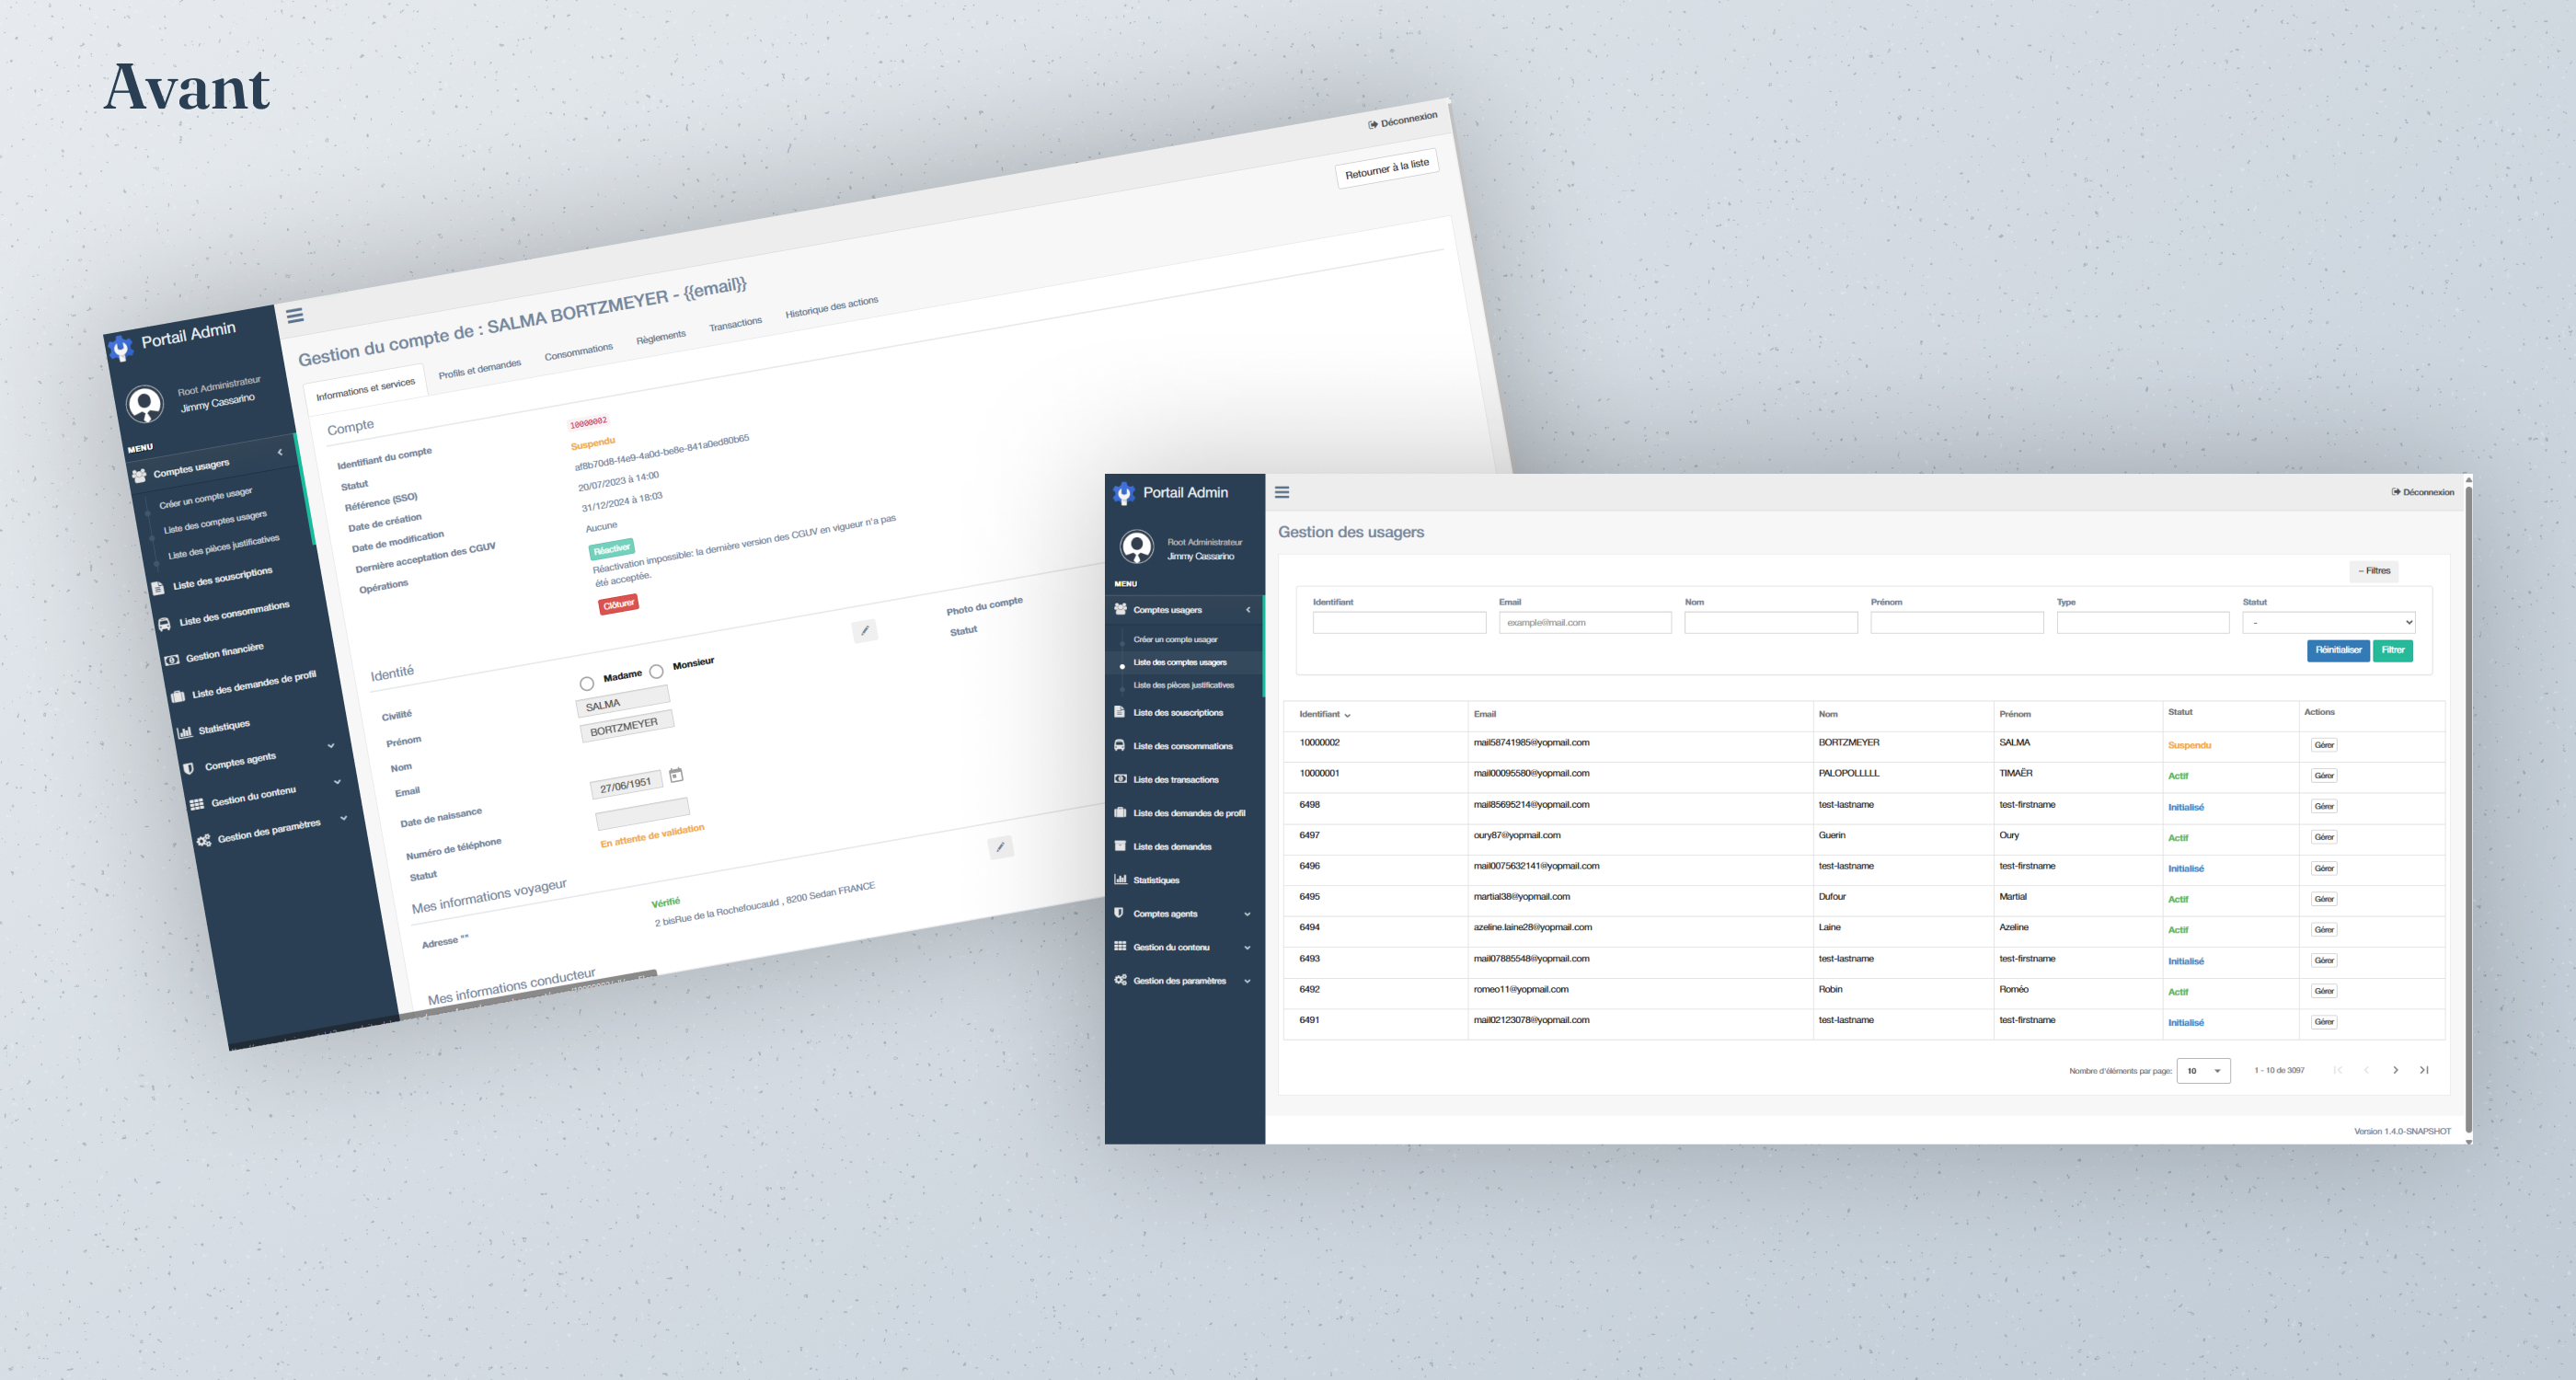Click the Type filter field

[2143, 622]
